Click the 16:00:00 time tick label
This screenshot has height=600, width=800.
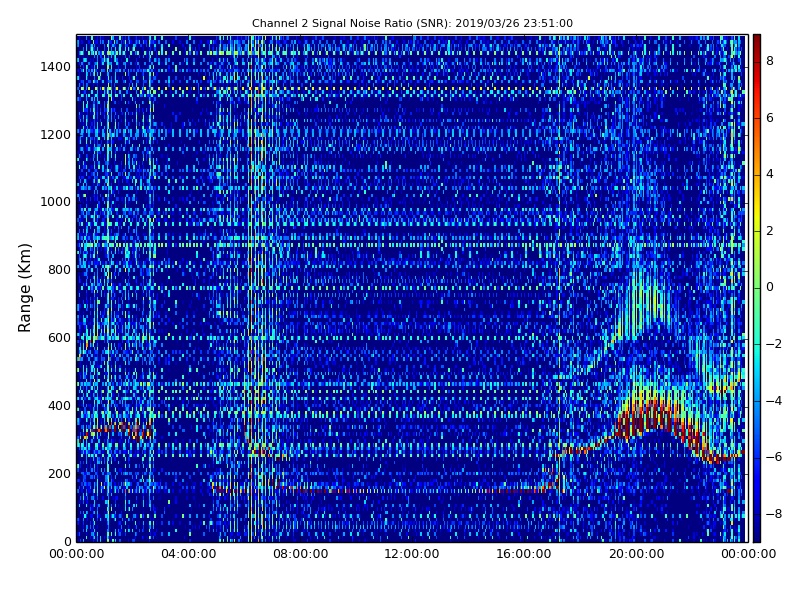(524, 554)
